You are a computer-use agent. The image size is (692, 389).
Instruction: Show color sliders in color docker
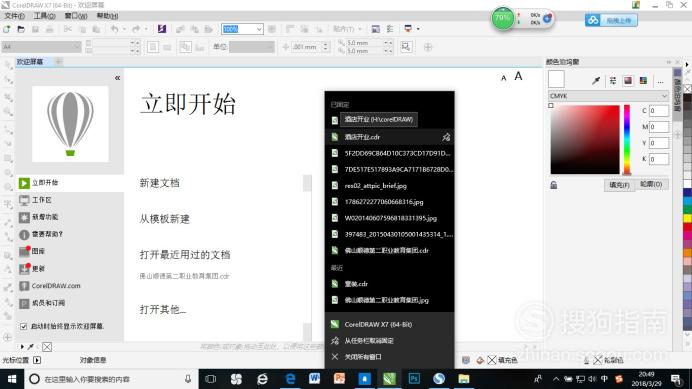pos(613,80)
